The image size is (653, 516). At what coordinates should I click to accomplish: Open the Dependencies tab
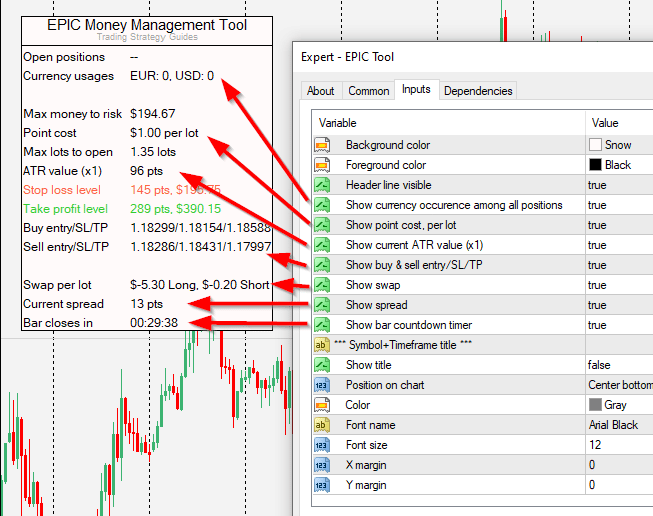click(x=478, y=91)
